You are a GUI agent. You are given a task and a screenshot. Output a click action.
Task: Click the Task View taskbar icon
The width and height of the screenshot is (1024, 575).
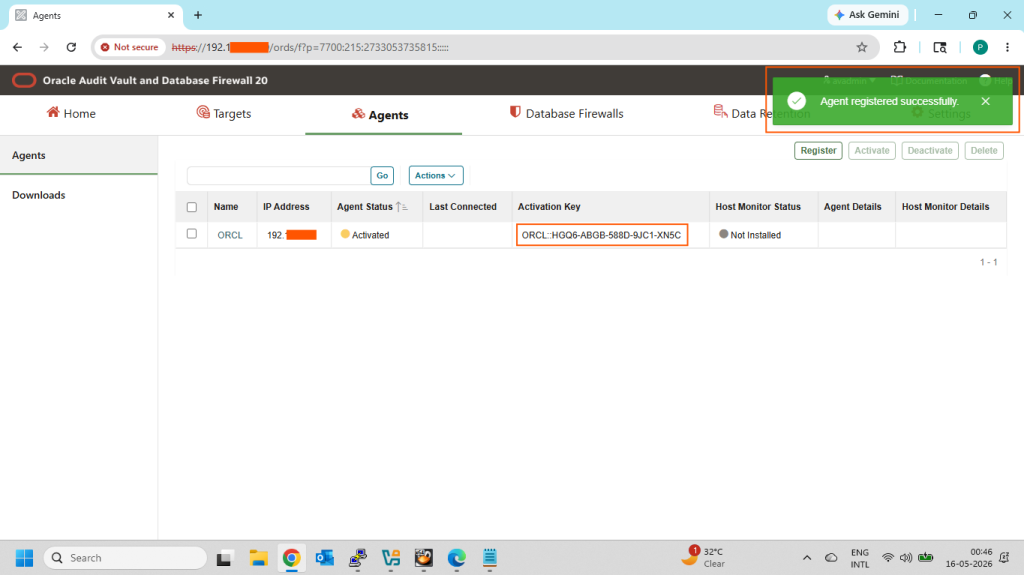[225, 558]
